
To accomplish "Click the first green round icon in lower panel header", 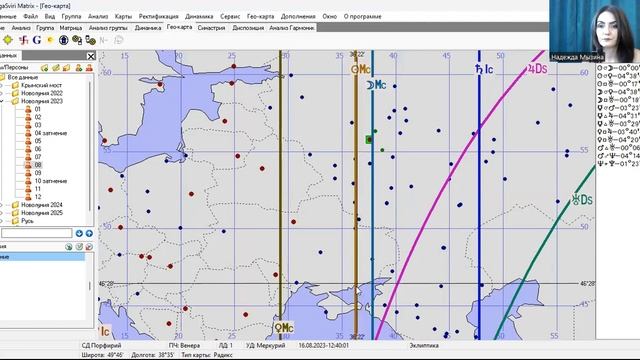I will click(69, 247).
